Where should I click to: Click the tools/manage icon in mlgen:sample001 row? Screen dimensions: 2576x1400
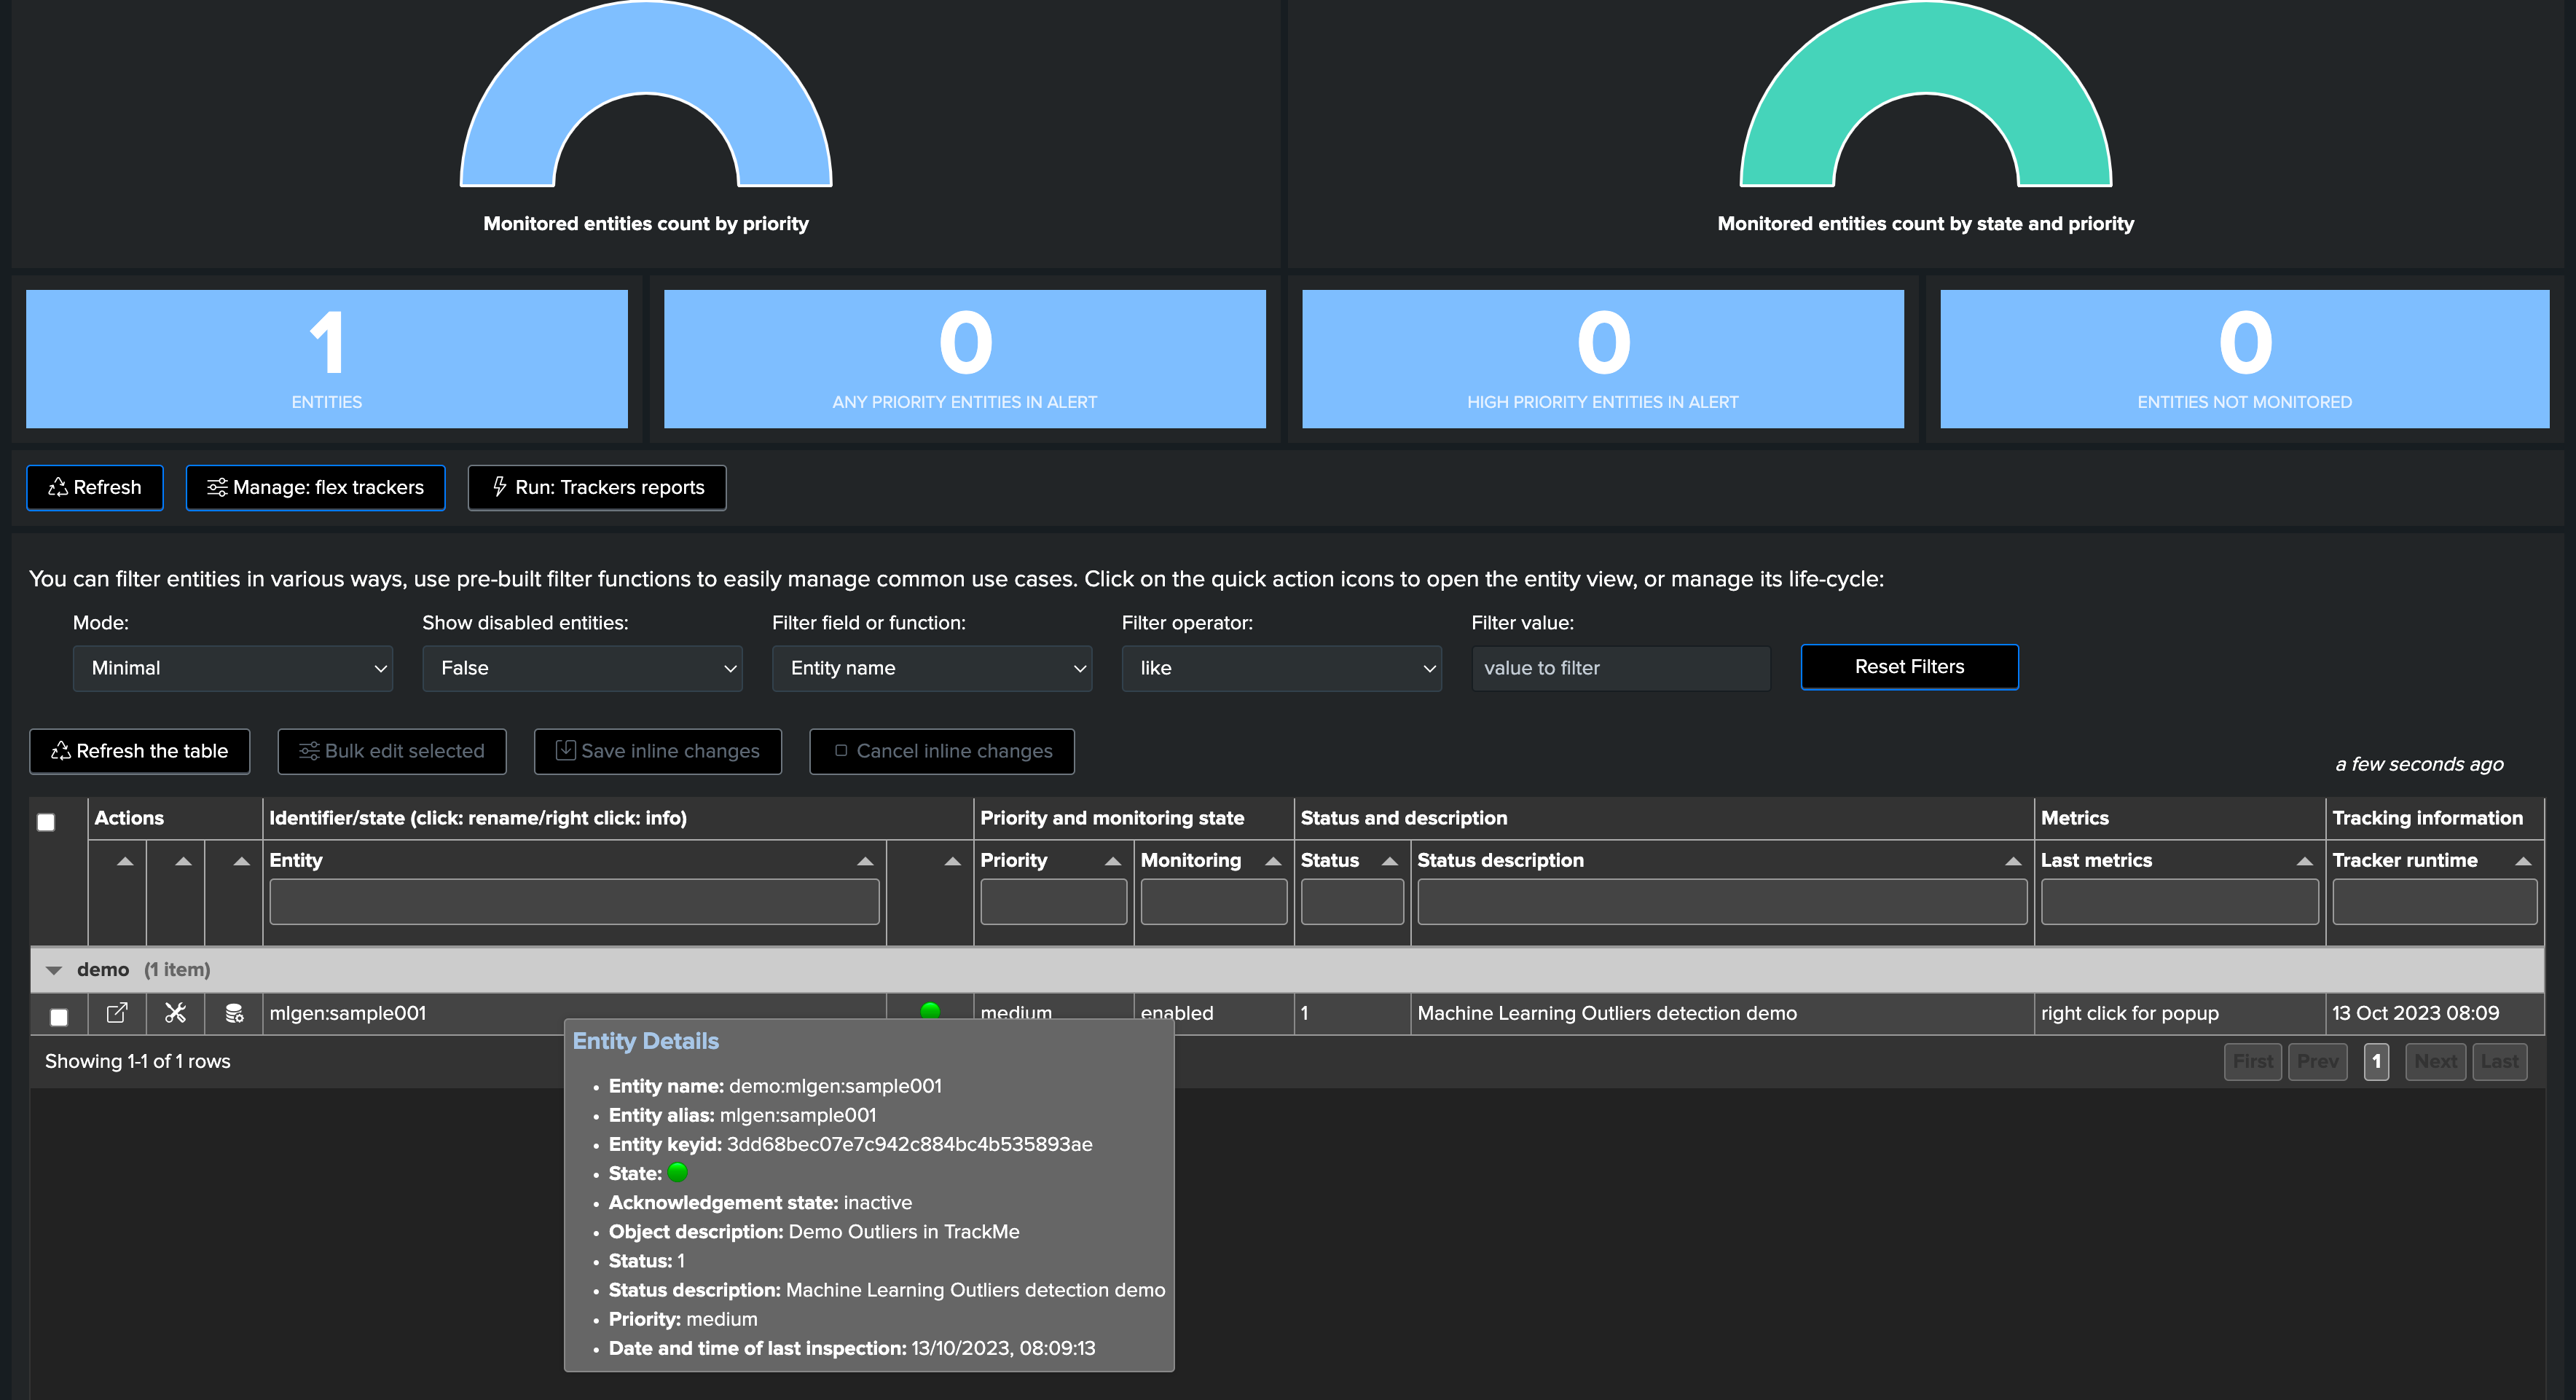tap(175, 1013)
